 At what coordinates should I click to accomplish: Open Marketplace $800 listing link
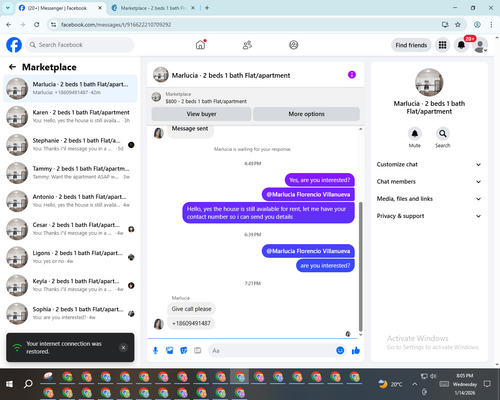click(206, 101)
